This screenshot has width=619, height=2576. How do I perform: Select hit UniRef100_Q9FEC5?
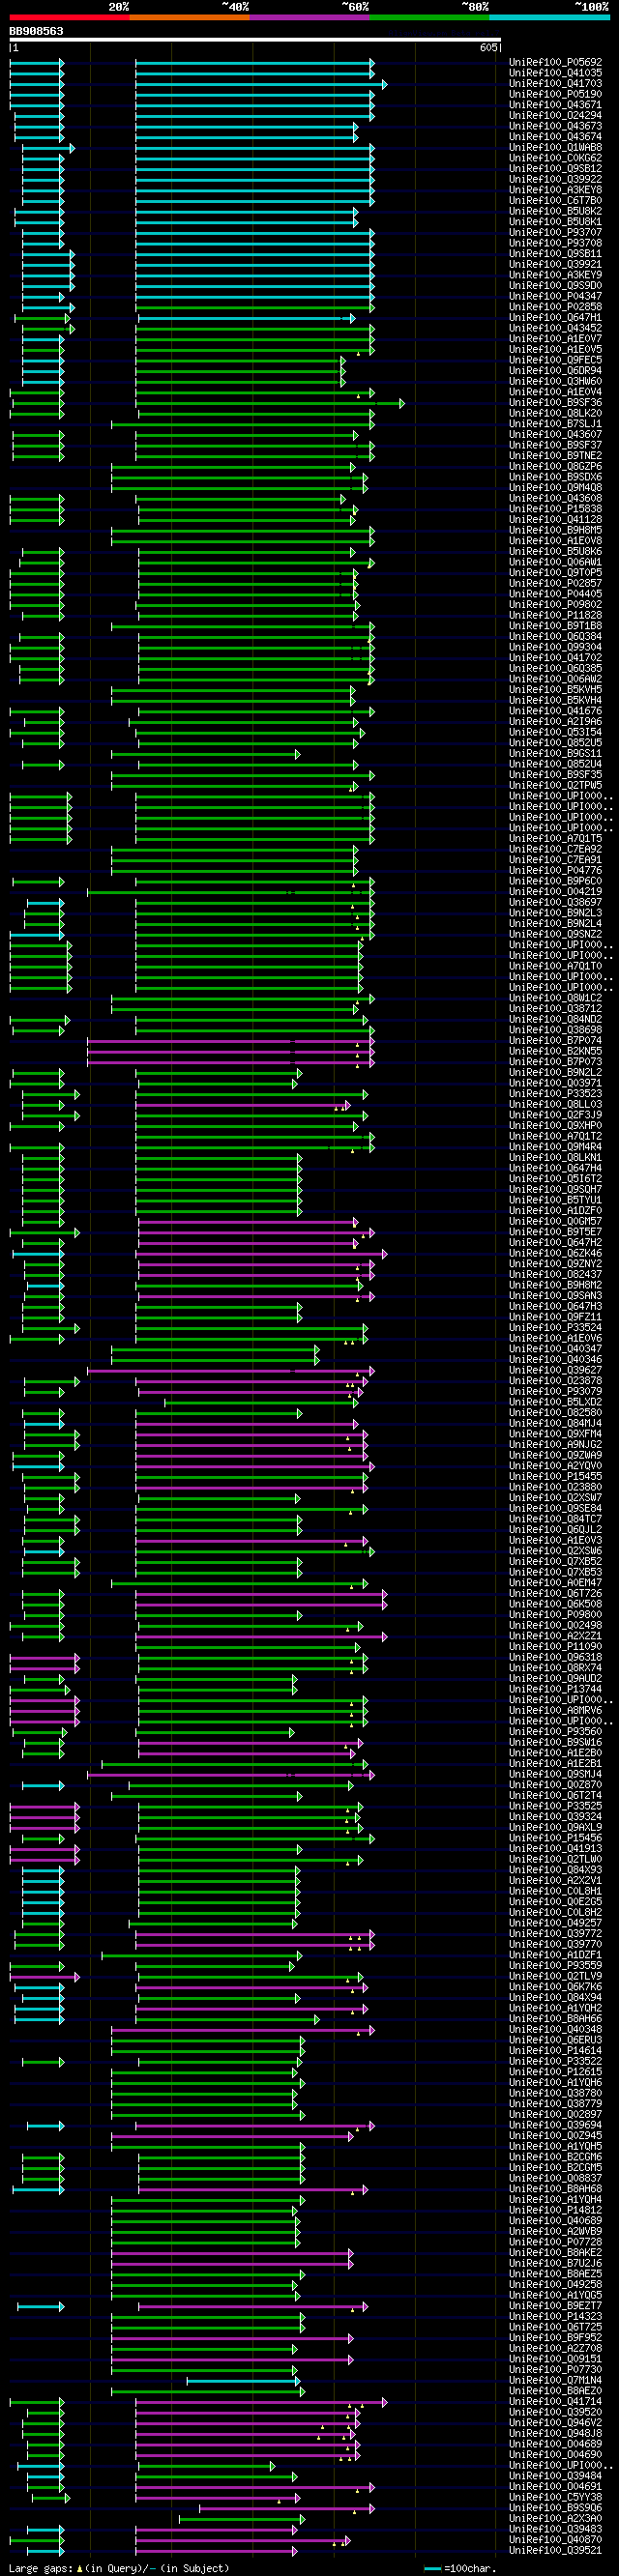[x=555, y=361]
